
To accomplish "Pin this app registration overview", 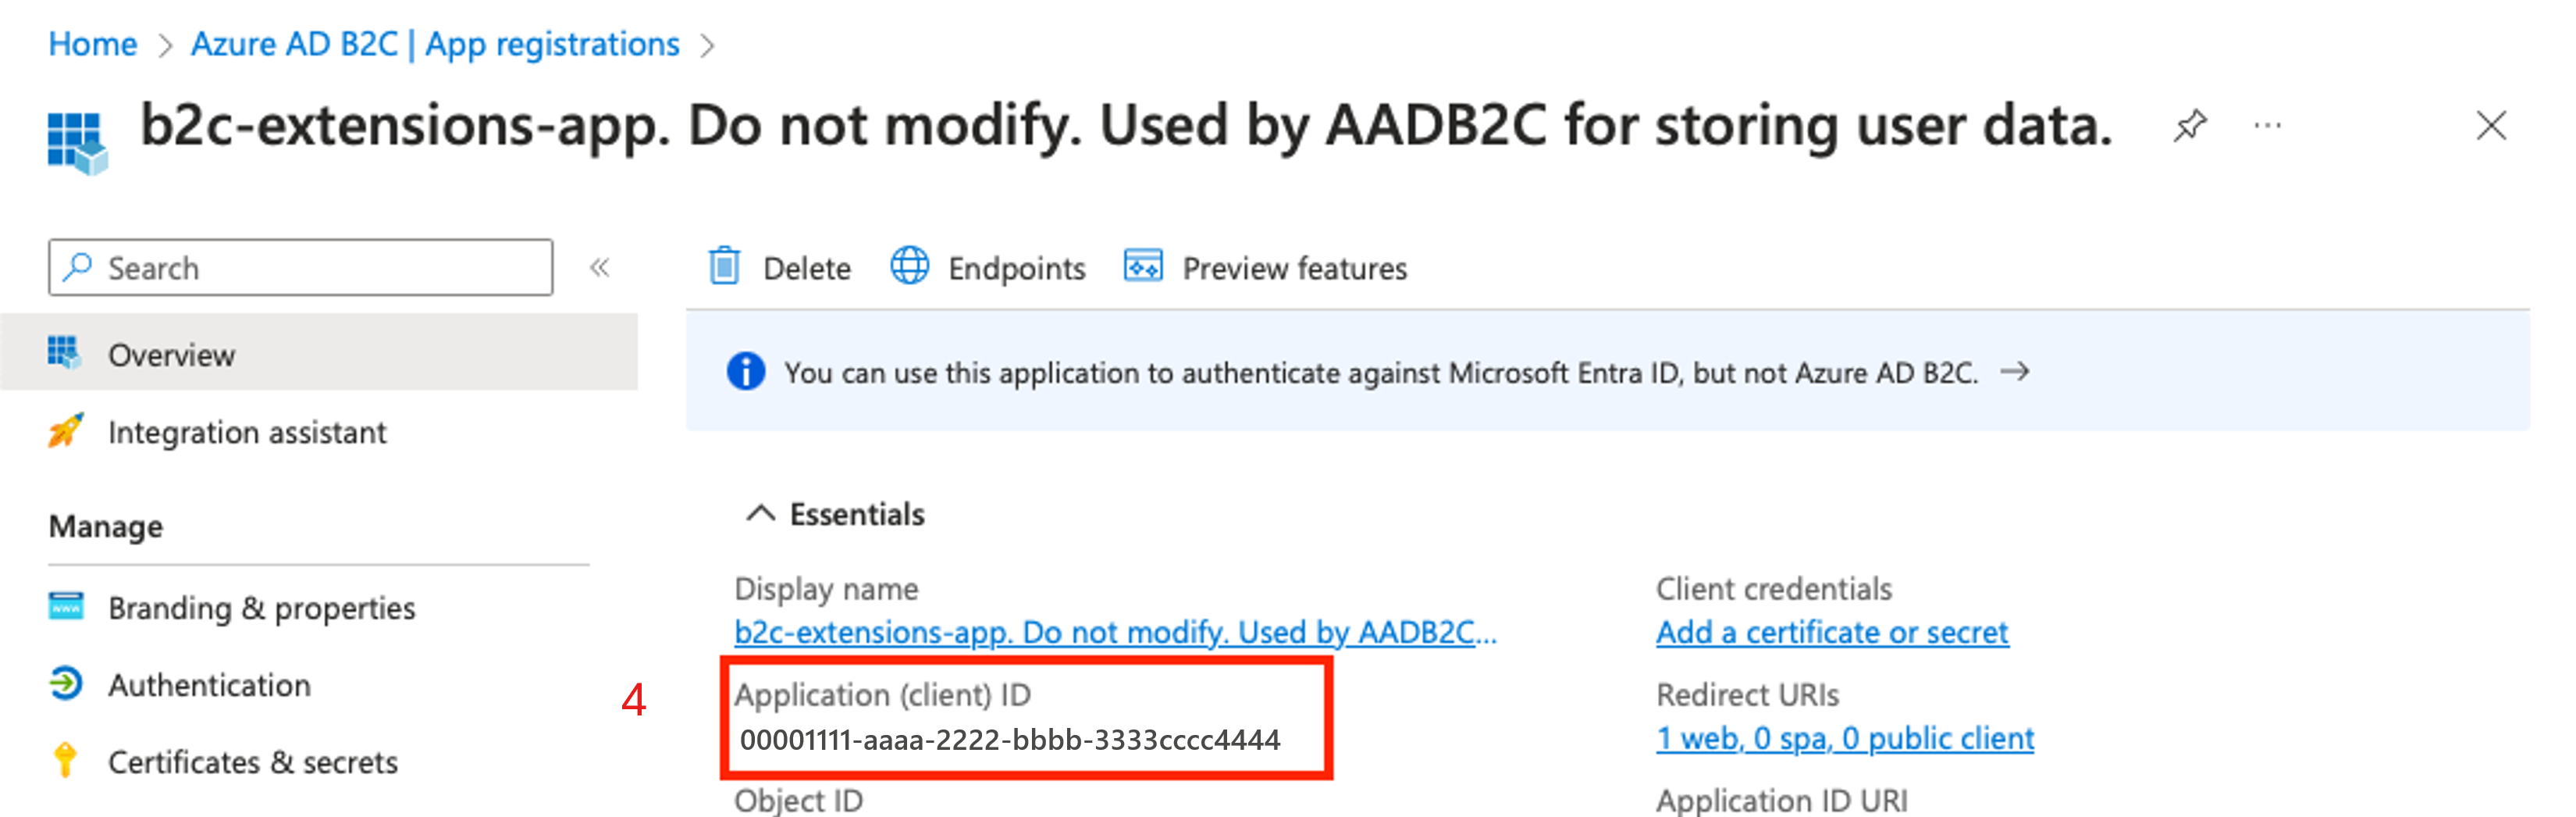I will coord(2190,126).
